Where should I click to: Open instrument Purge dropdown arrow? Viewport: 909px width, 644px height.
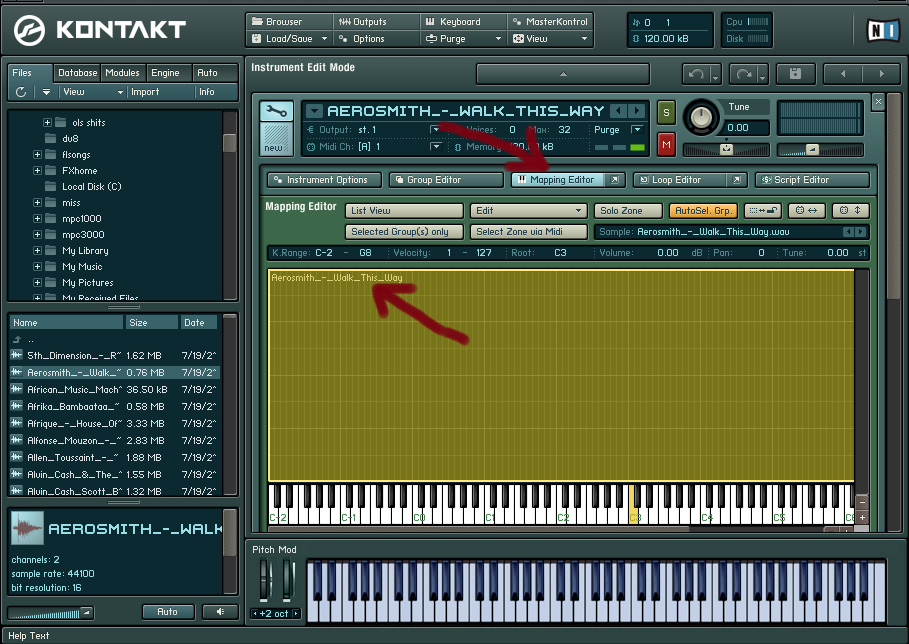click(x=637, y=129)
